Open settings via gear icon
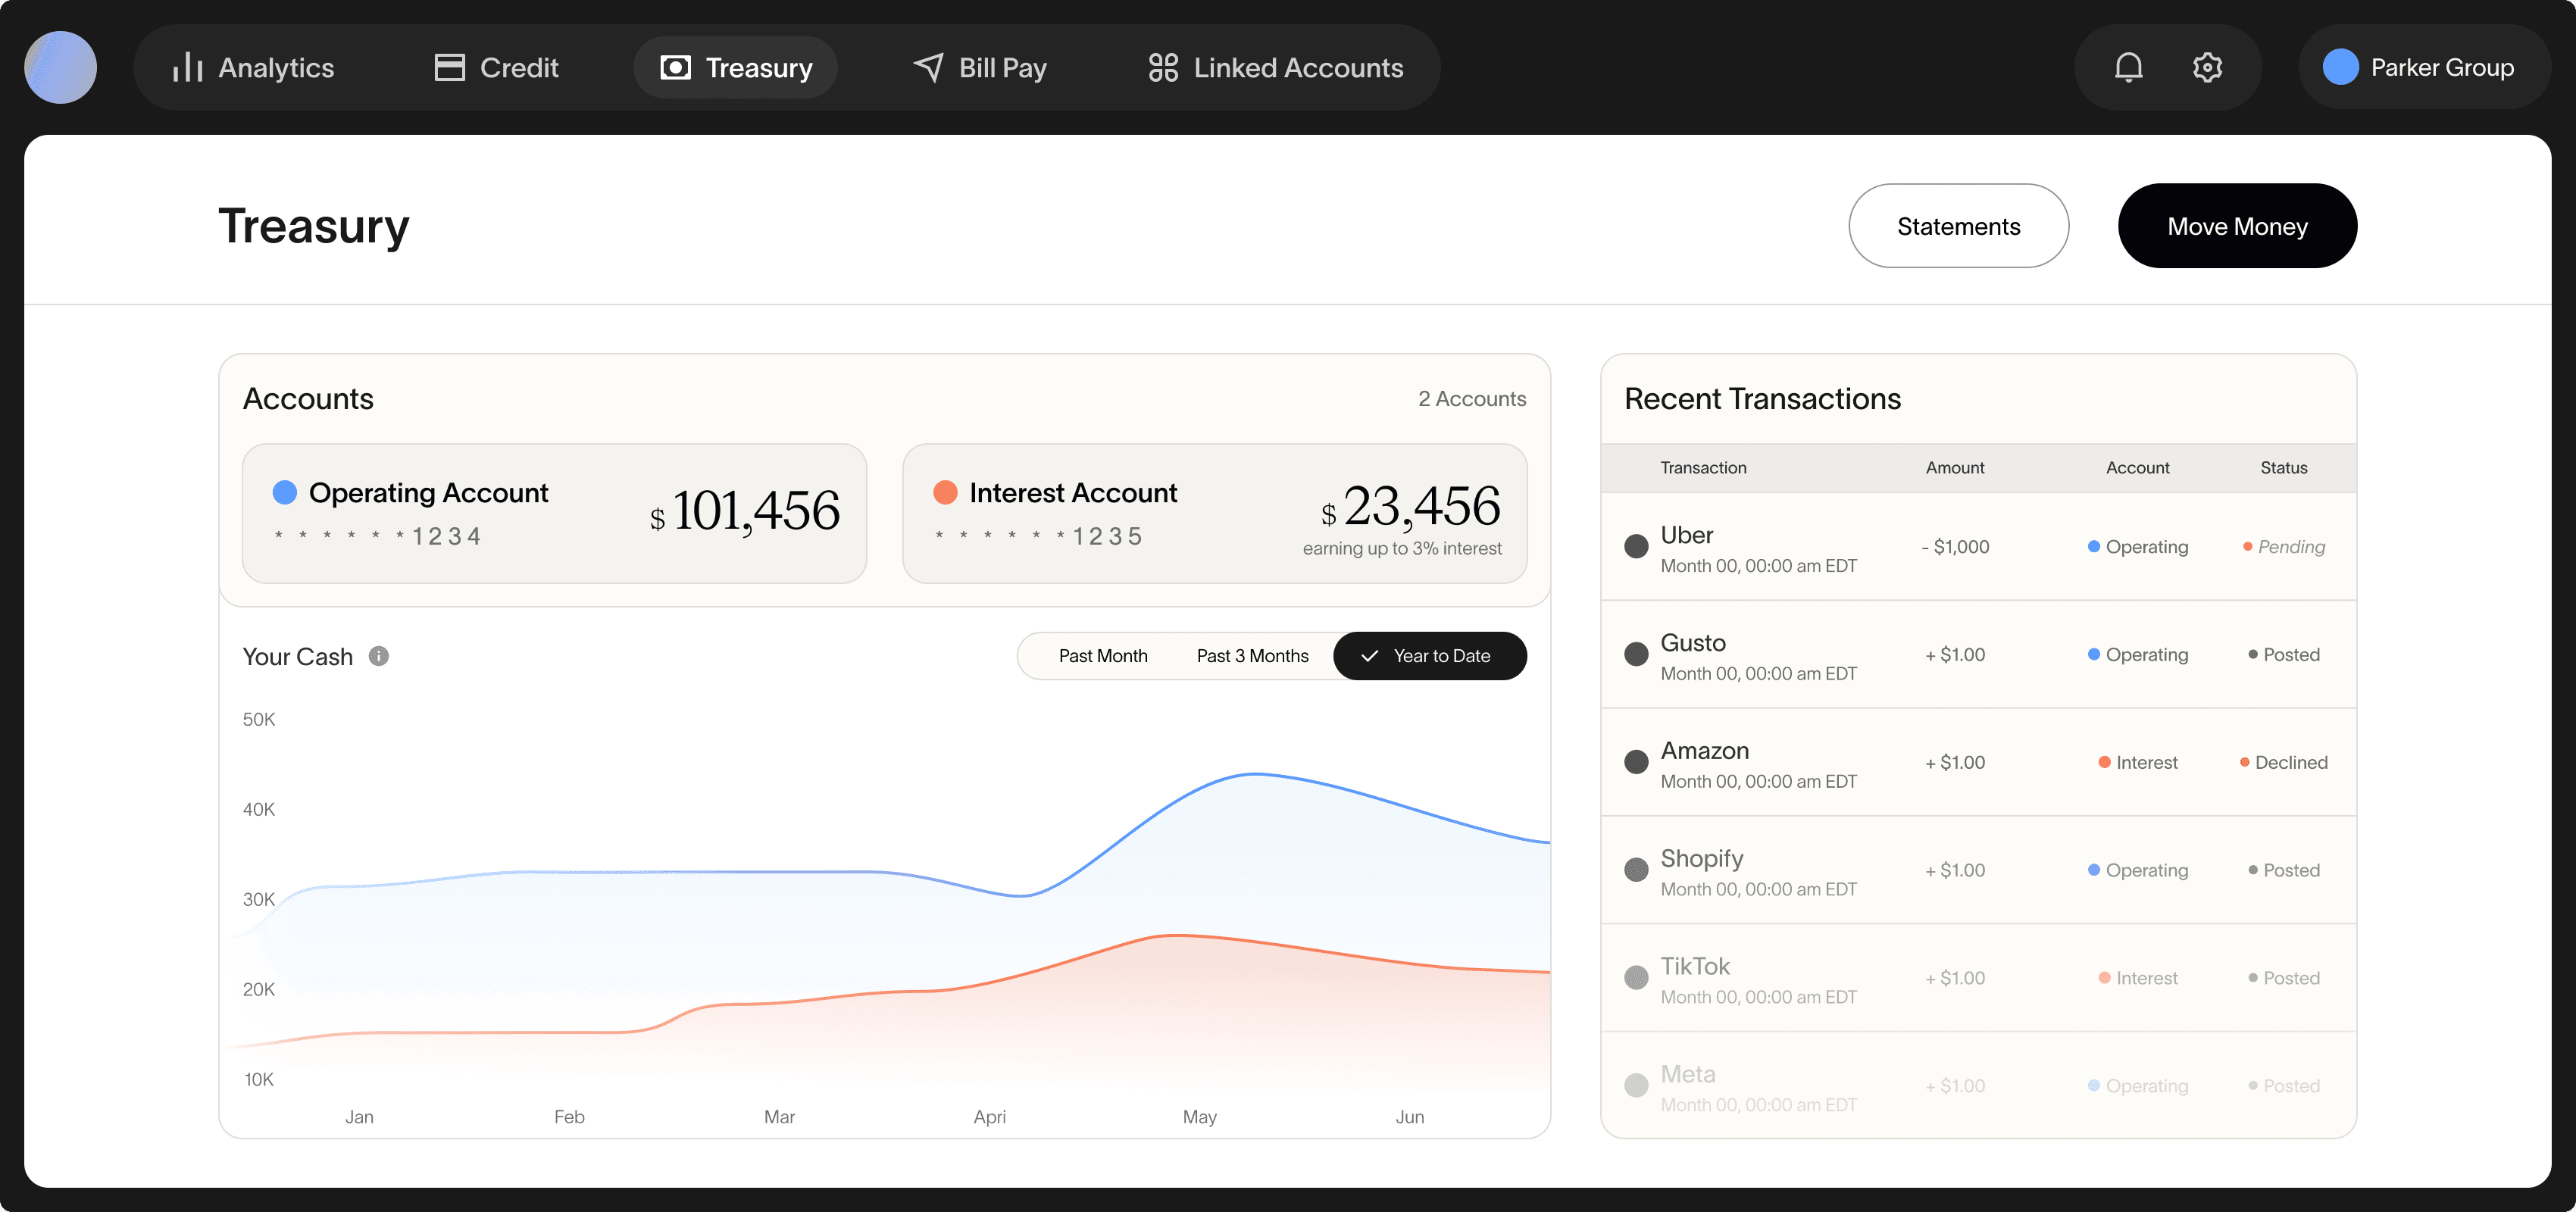The height and width of the screenshot is (1212, 2576). 2207,67
